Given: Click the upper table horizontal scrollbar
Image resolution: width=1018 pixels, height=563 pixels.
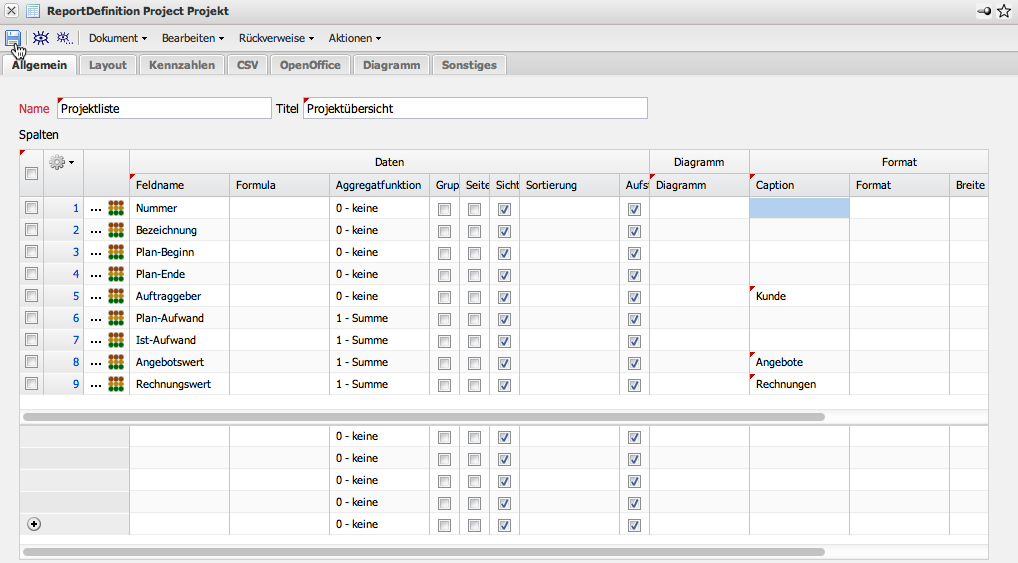Looking at the screenshot, I should click(422, 416).
